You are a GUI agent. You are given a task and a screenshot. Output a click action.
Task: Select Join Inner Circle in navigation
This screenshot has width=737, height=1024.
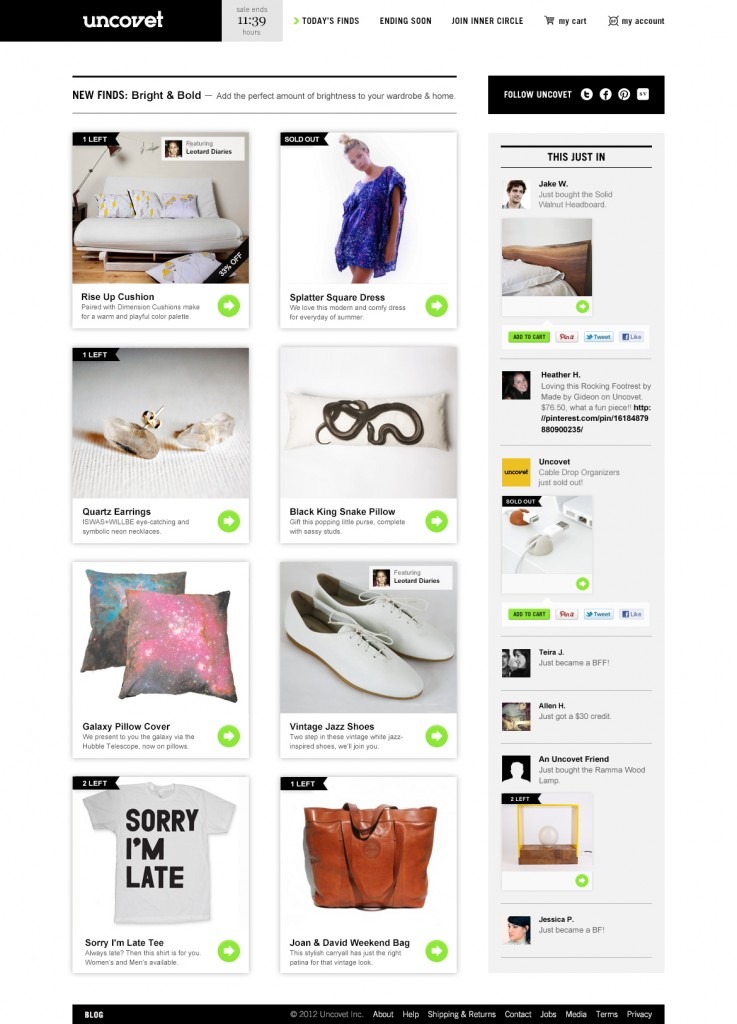[x=487, y=21]
